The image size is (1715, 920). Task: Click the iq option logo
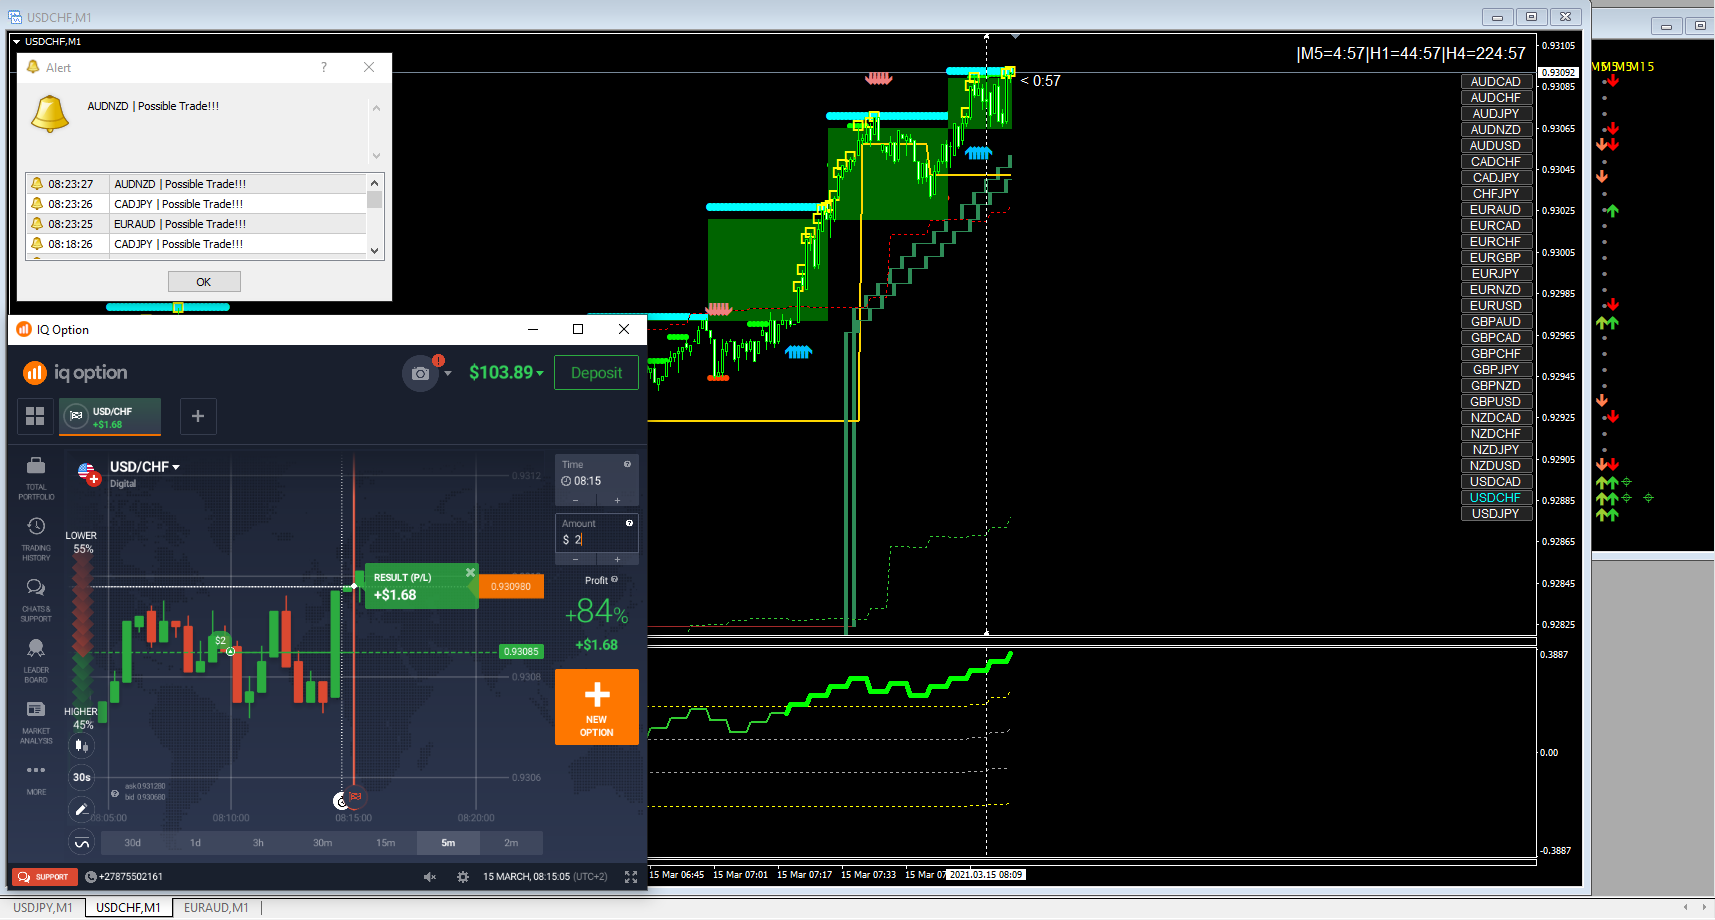click(75, 373)
